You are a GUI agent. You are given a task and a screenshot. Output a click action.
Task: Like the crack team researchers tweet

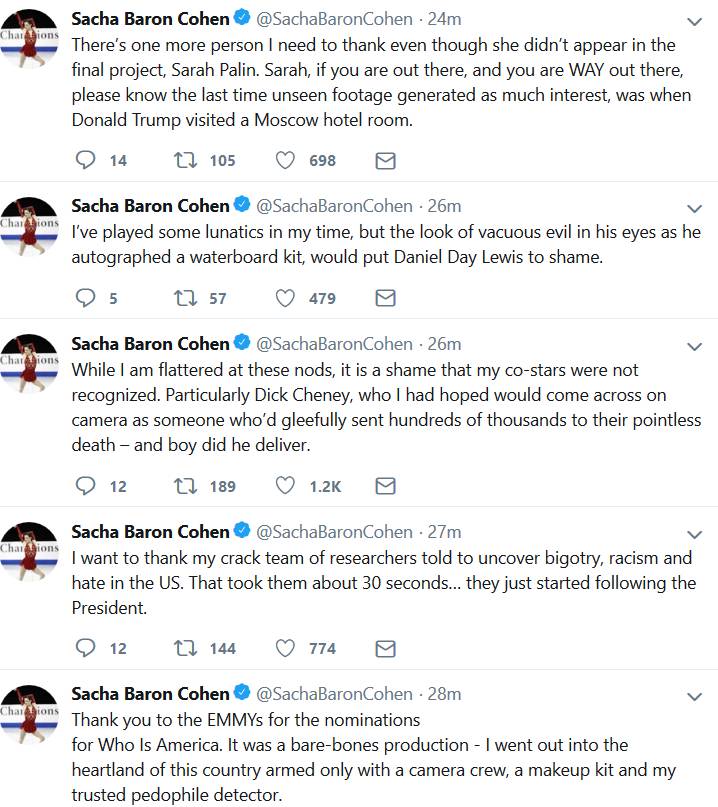pos(286,648)
